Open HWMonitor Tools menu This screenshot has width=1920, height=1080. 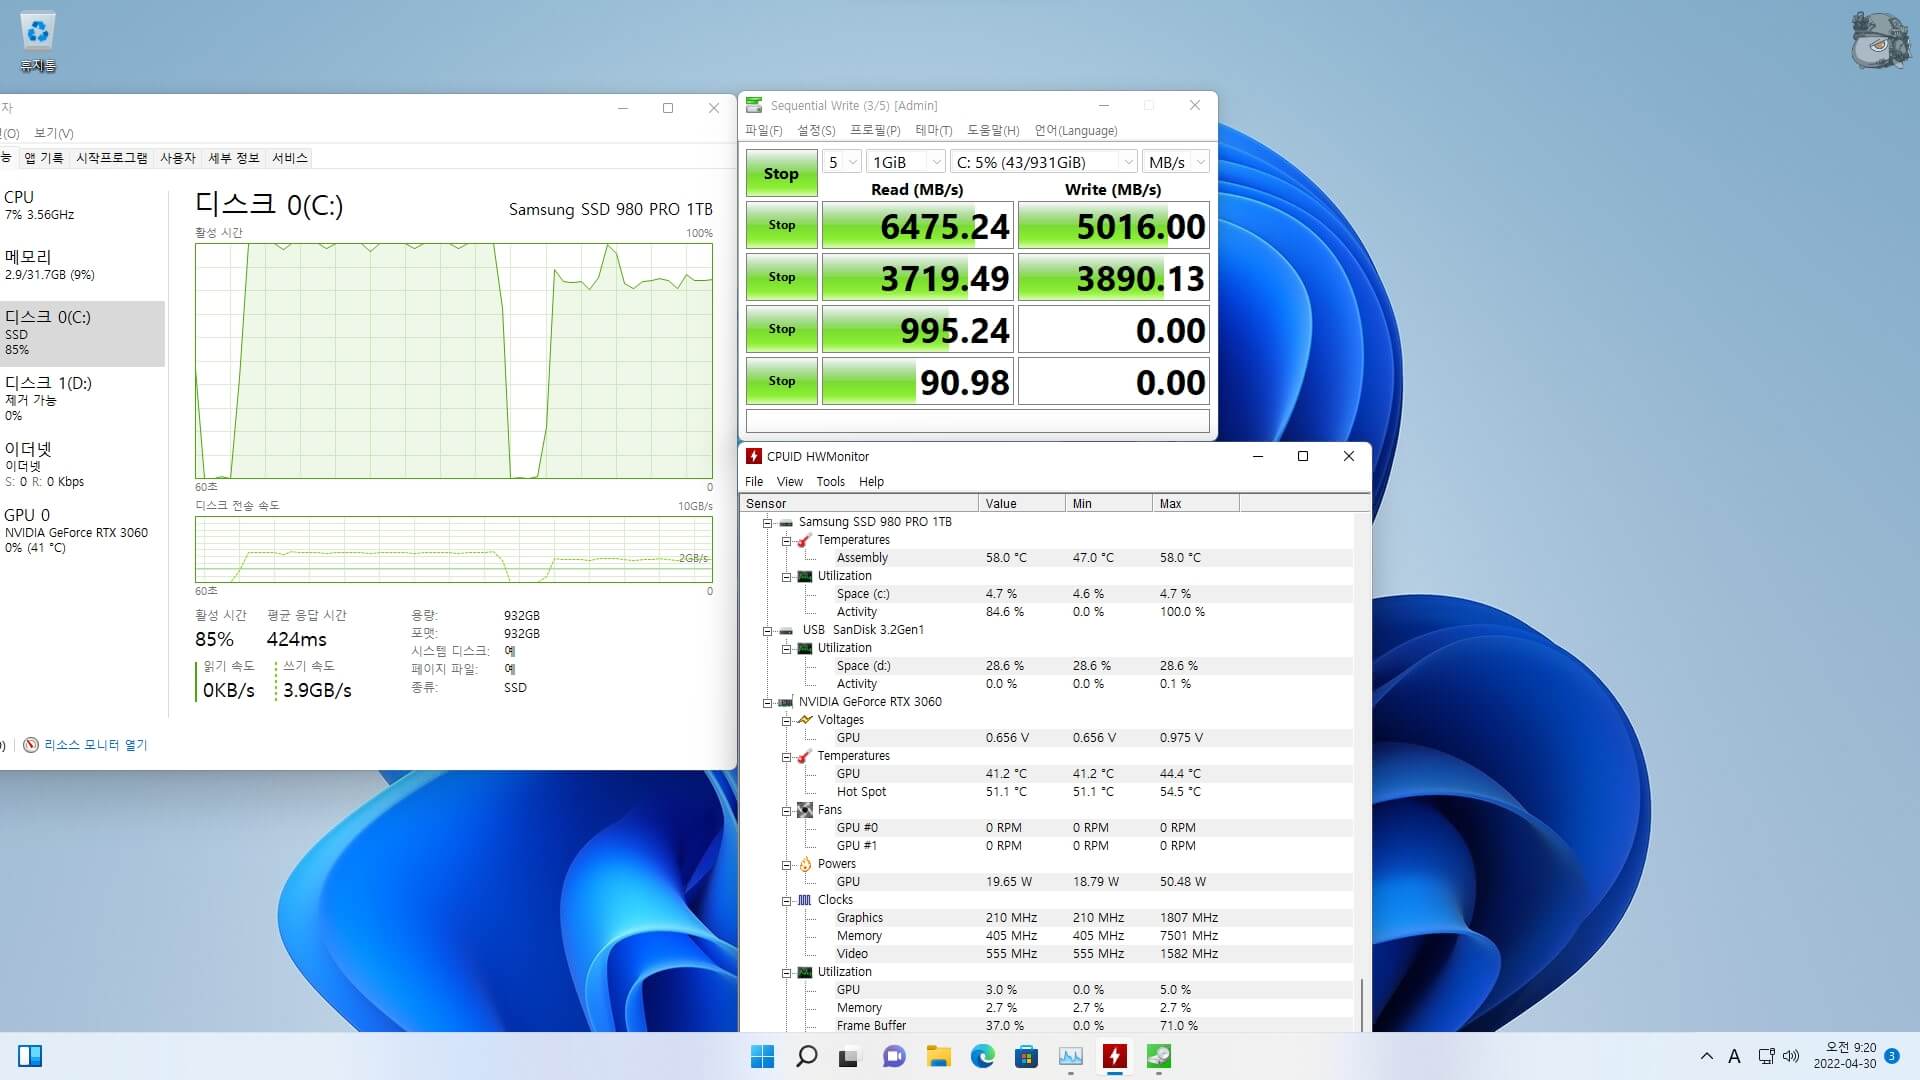click(x=830, y=481)
